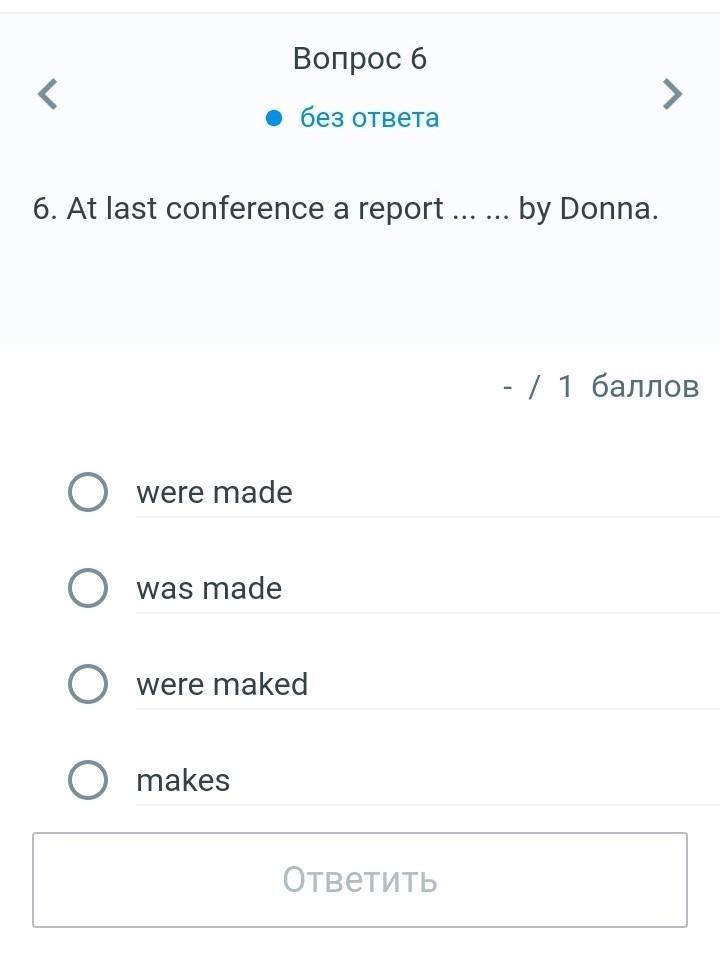The width and height of the screenshot is (720, 972).
Task: Select the 'makes' radio button
Action: (x=88, y=780)
